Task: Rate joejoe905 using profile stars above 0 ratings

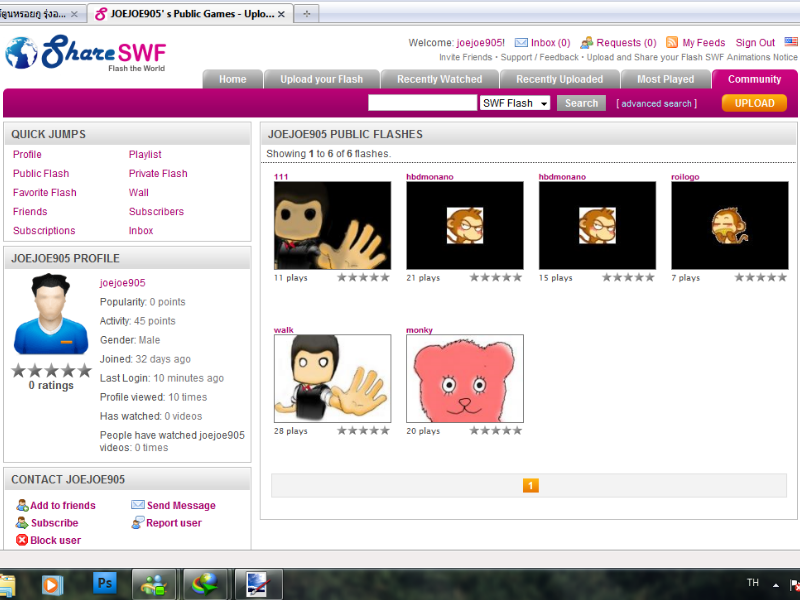Action: pyautogui.click(x=51, y=370)
